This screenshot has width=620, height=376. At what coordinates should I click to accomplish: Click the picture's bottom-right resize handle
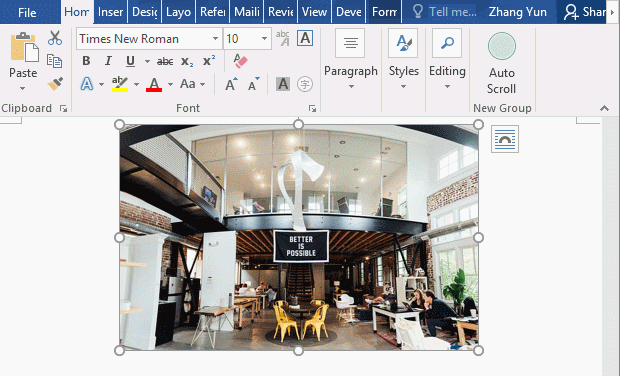(478, 350)
